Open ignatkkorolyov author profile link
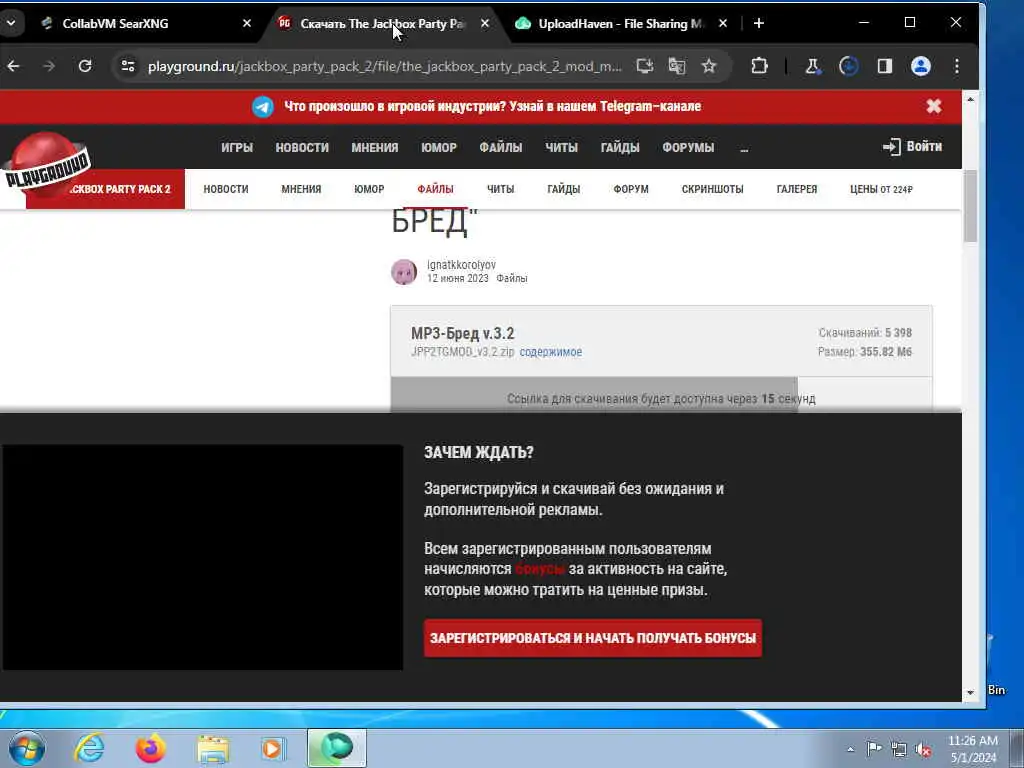This screenshot has height=768, width=1024. click(x=461, y=264)
